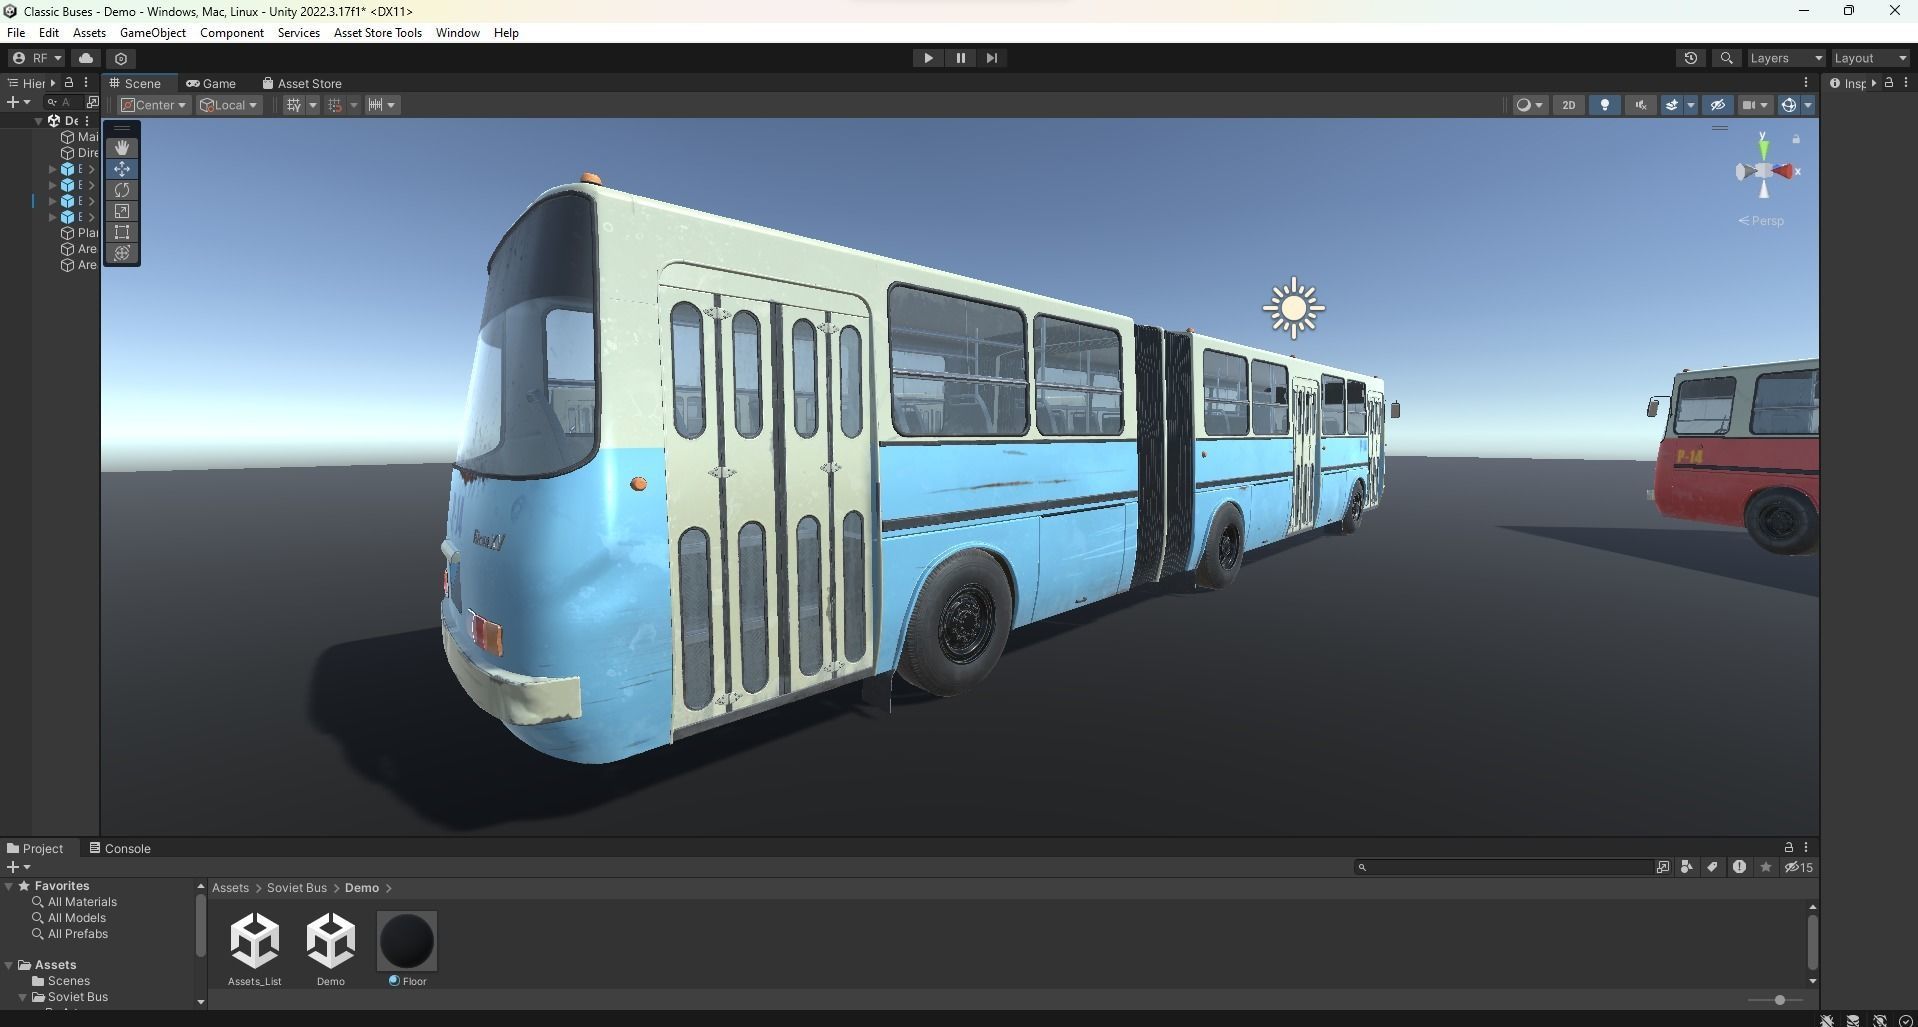Click the bug debug mode status icon
Viewport: 1918px width, 1027px height.
[1827, 1020]
